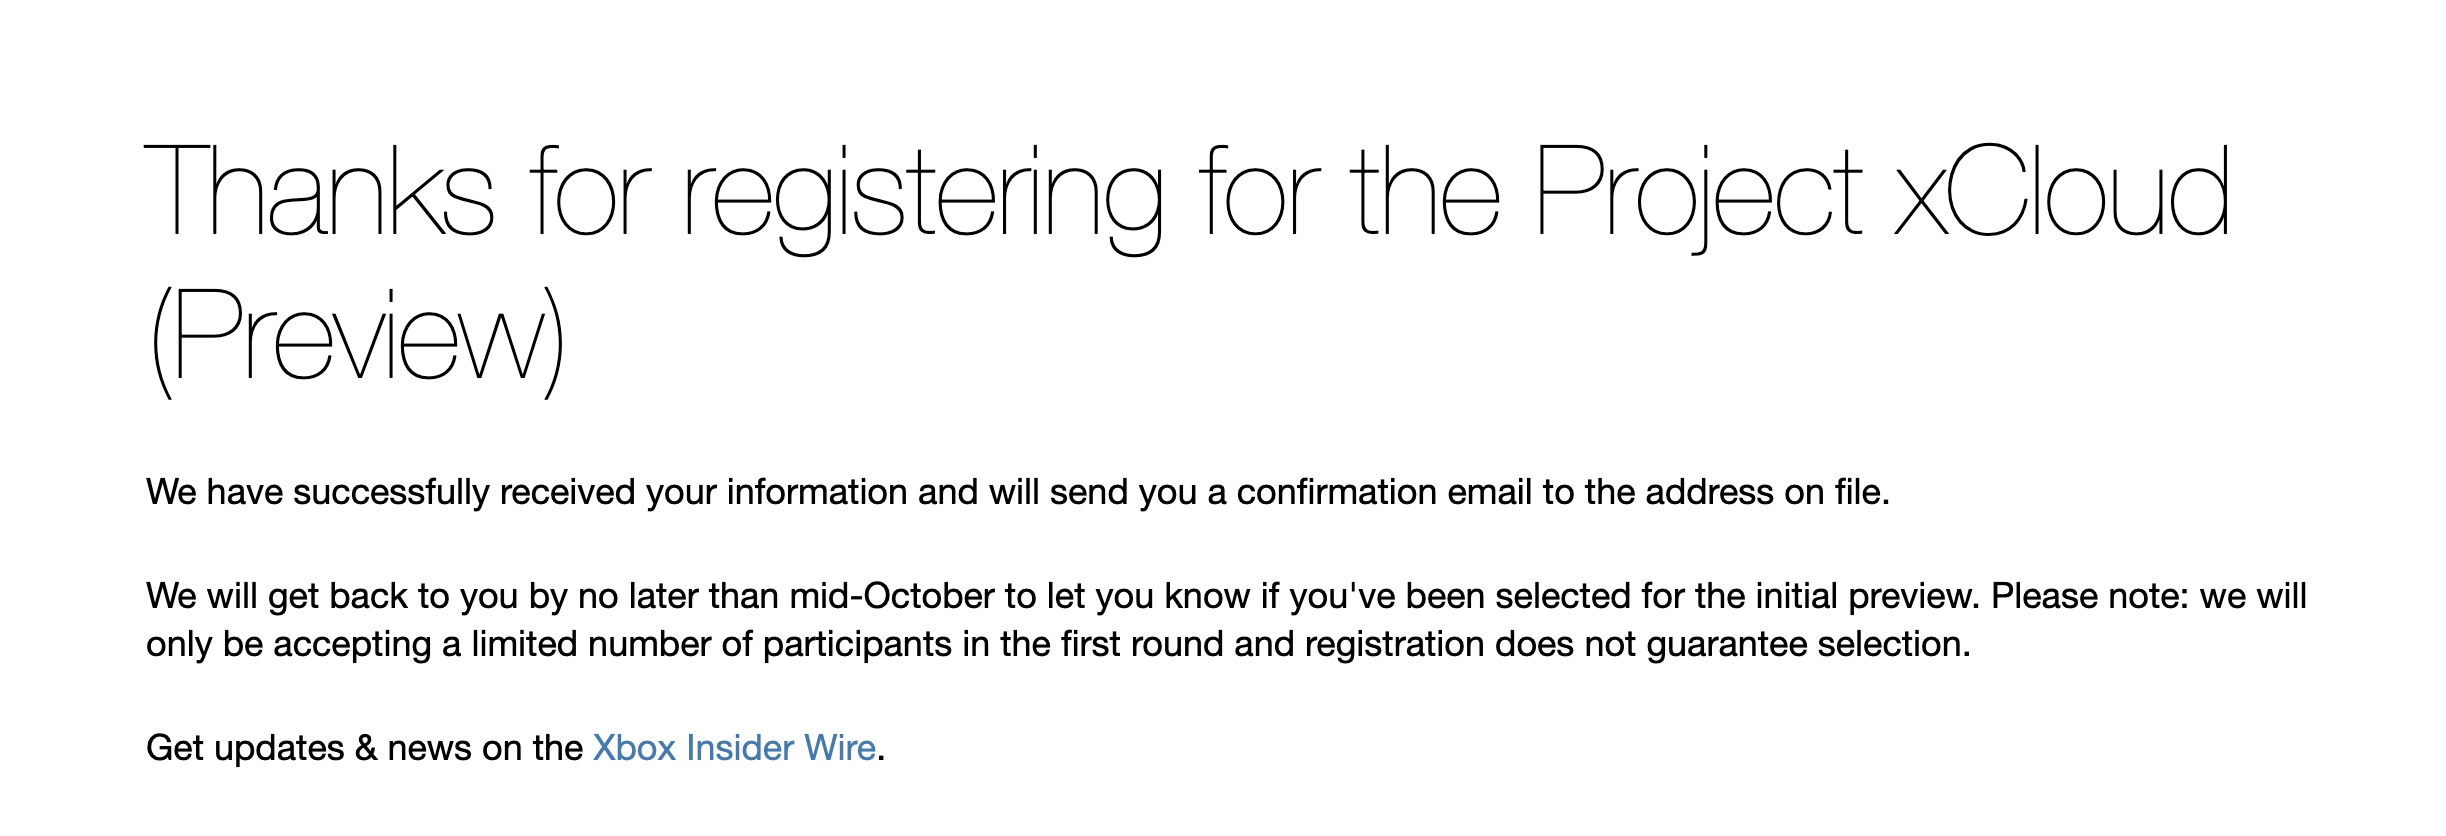Click the word 'registering' in the heading
The height and width of the screenshot is (836, 2446).
click(x=923, y=197)
